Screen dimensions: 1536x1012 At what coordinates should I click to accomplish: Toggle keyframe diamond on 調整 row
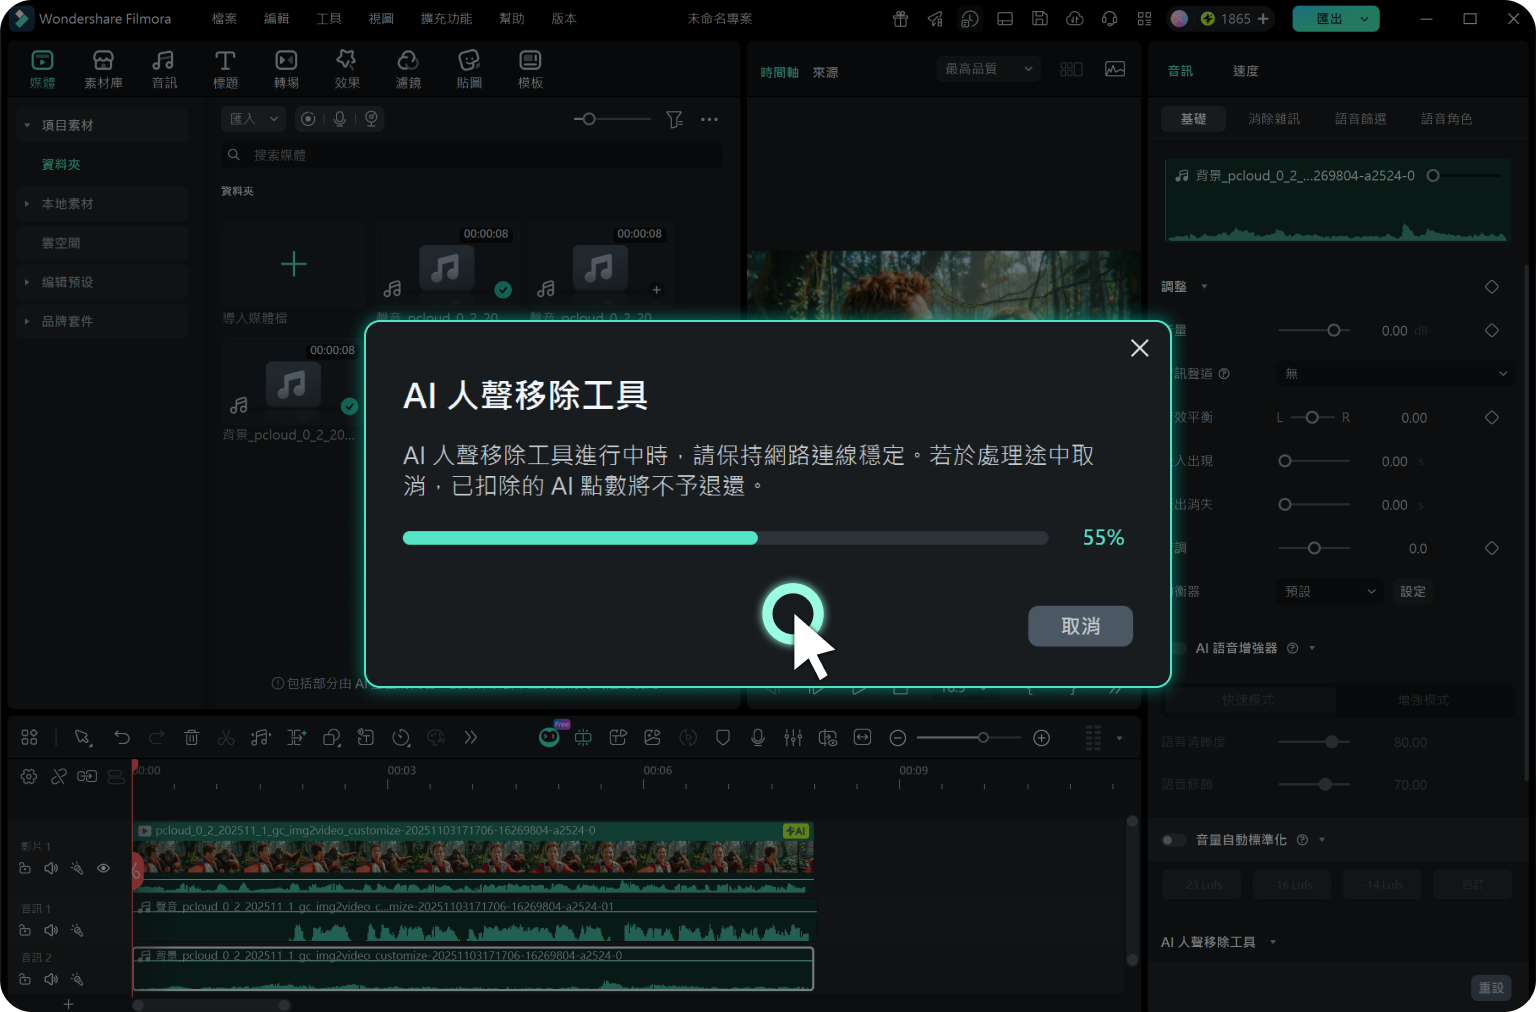pos(1491,287)
